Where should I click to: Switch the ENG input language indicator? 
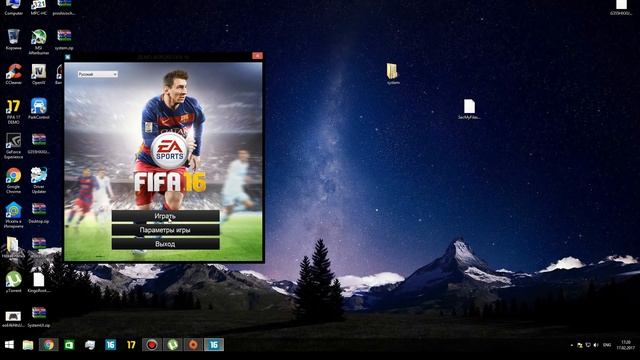pos(607,345)
